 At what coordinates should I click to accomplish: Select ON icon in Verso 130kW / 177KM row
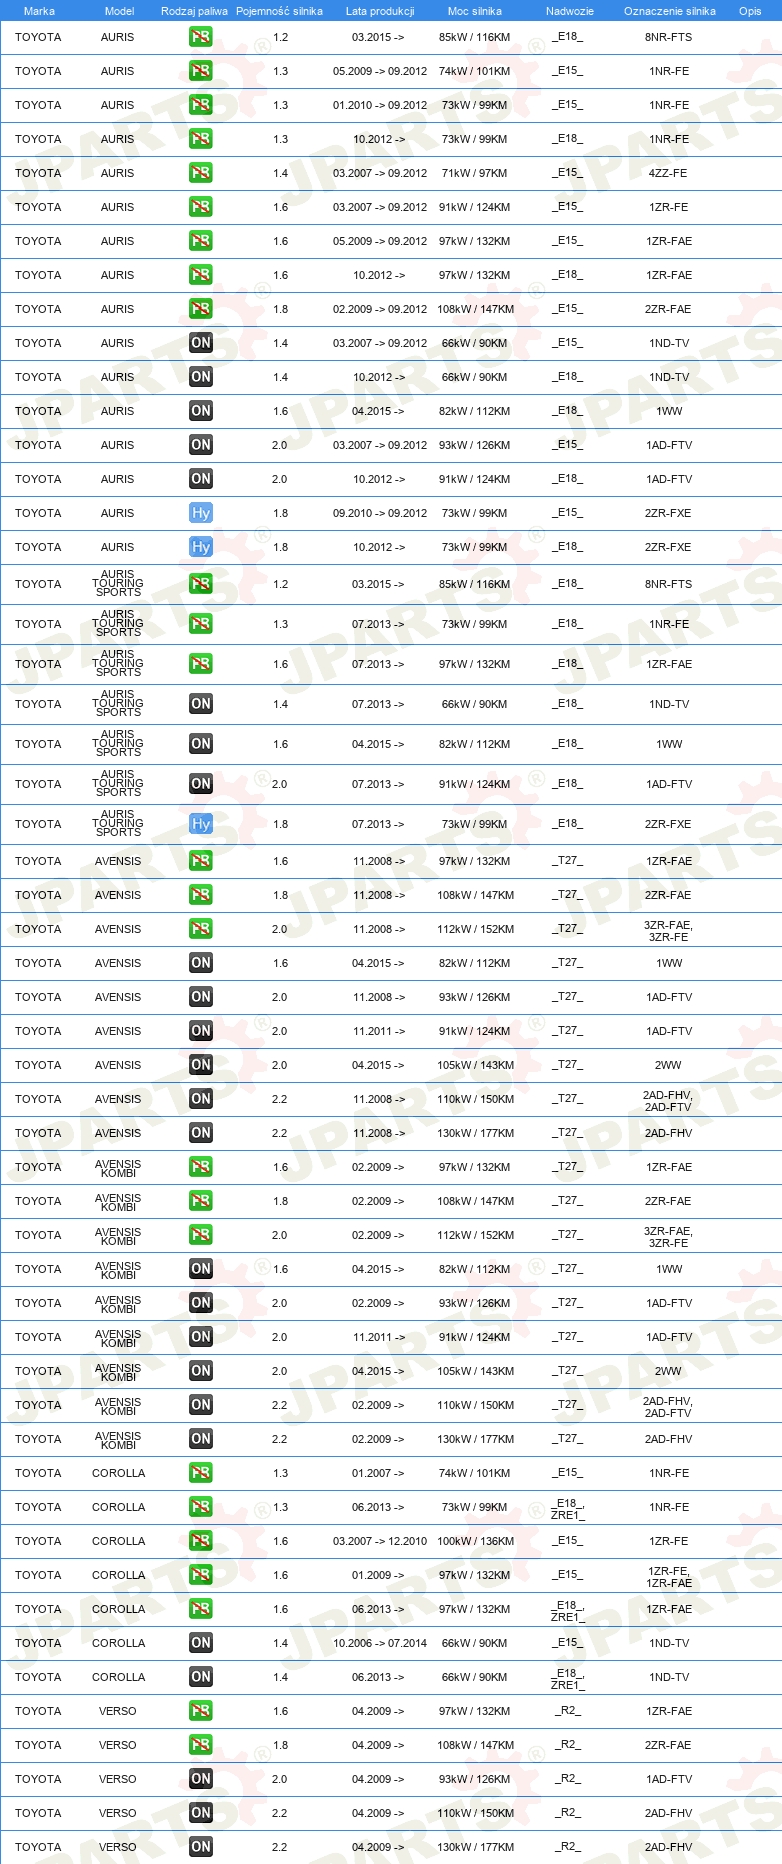[x=201, y=1847]
